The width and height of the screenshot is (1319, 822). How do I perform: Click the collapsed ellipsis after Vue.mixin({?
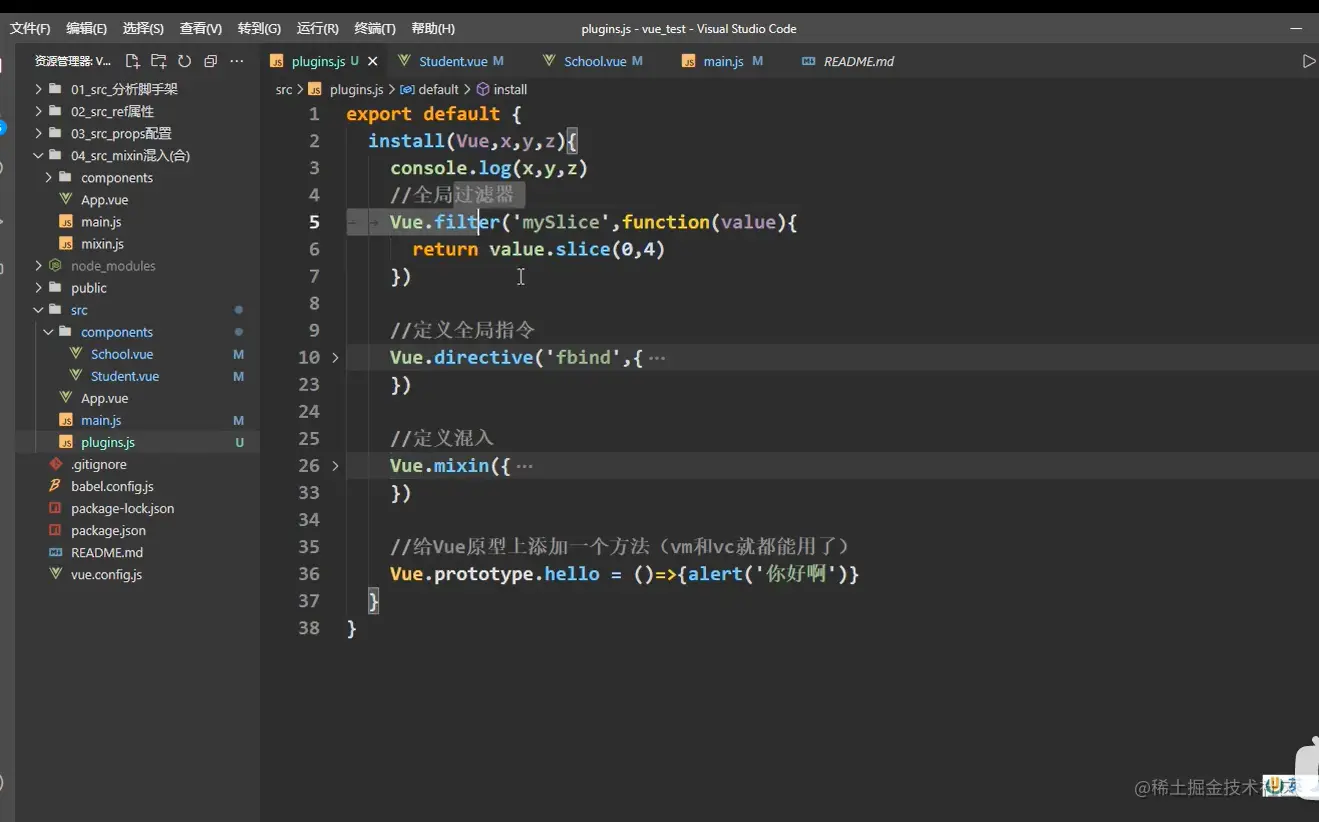[x=524, y=466]
